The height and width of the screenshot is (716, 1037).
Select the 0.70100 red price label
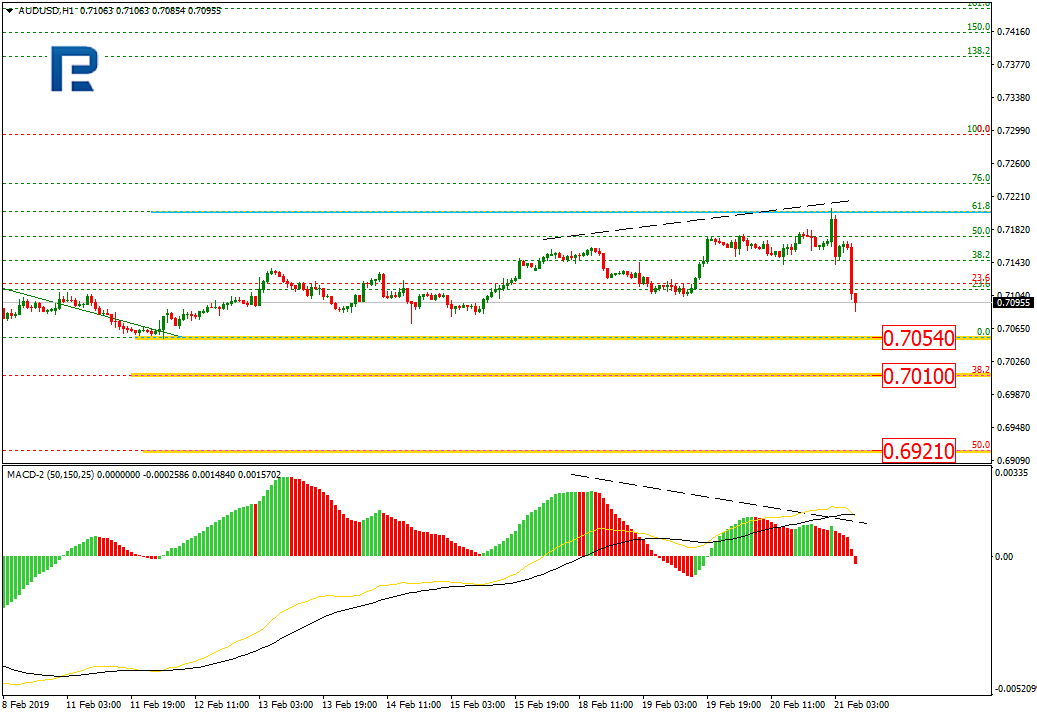[918, 376]
